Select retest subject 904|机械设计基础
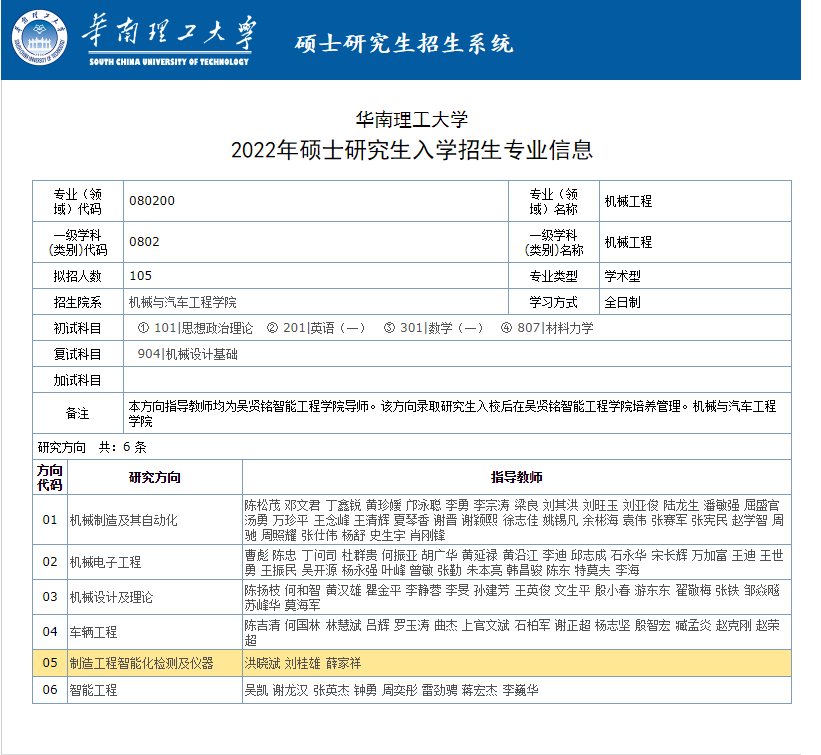 coord(187,354)
